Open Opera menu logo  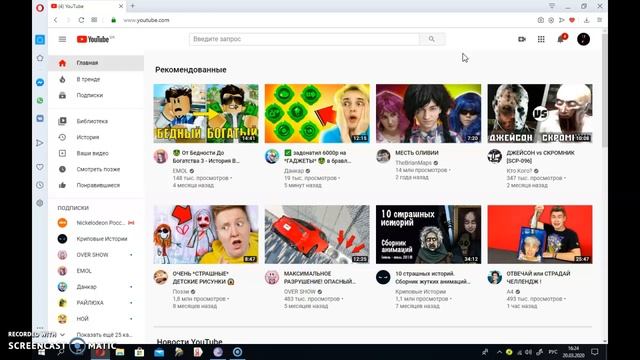(x=40, y=7)
